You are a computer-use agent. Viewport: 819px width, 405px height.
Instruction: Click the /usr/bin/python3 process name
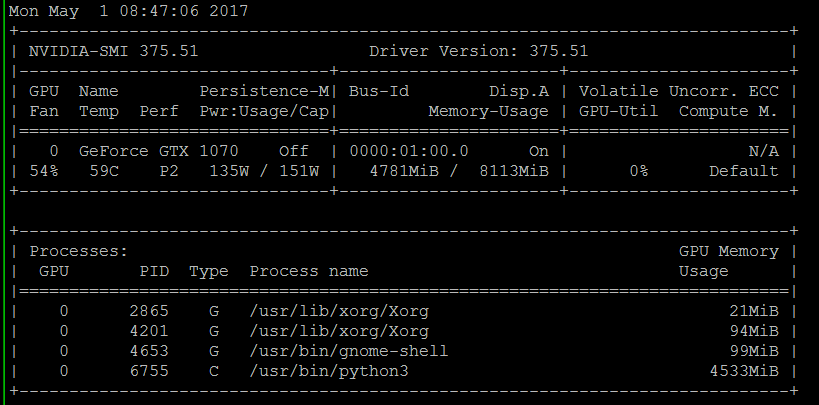click(329, 371)
